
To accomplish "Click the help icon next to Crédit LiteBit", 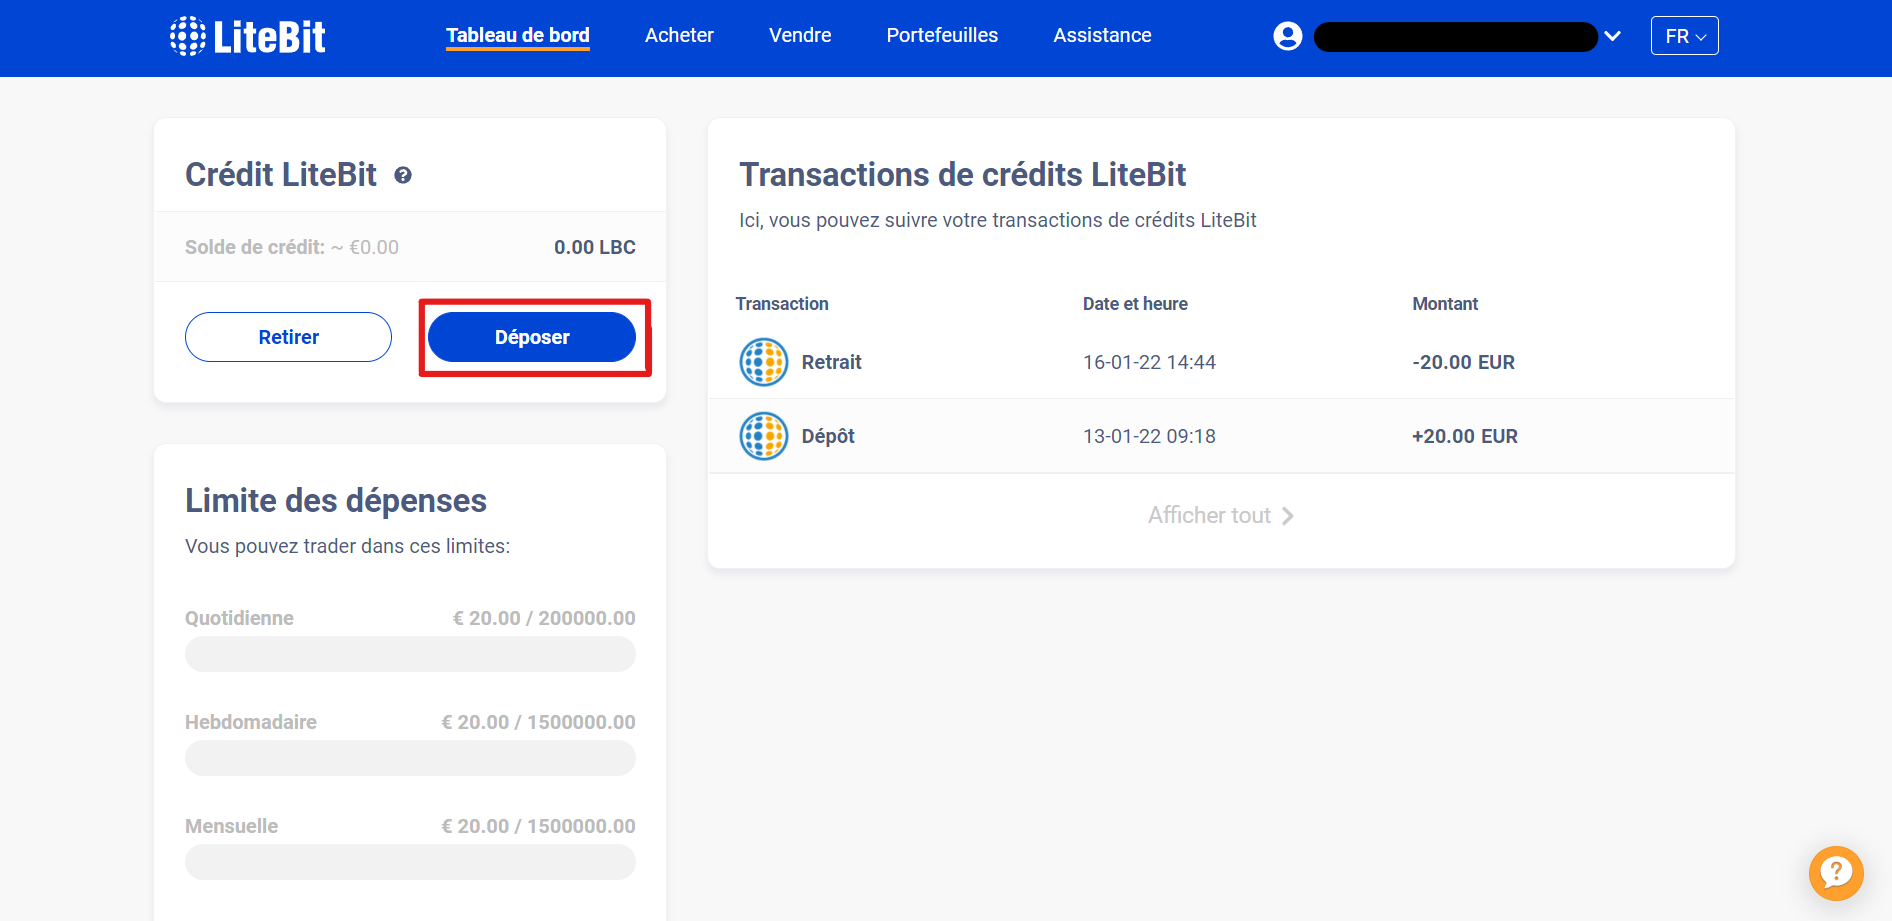I will click(x=403, y=175).
